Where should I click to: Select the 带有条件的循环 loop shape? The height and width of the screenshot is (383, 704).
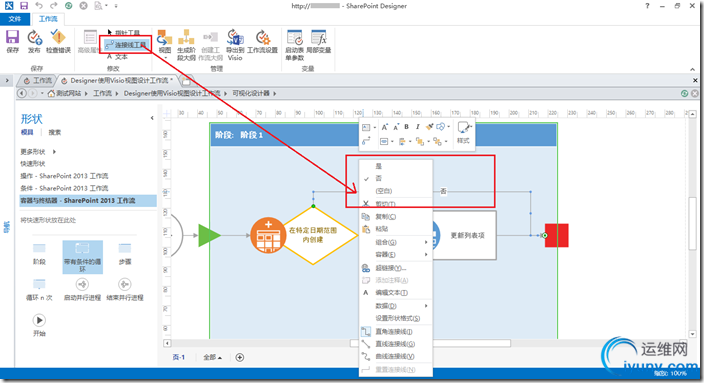coord(83,257)
